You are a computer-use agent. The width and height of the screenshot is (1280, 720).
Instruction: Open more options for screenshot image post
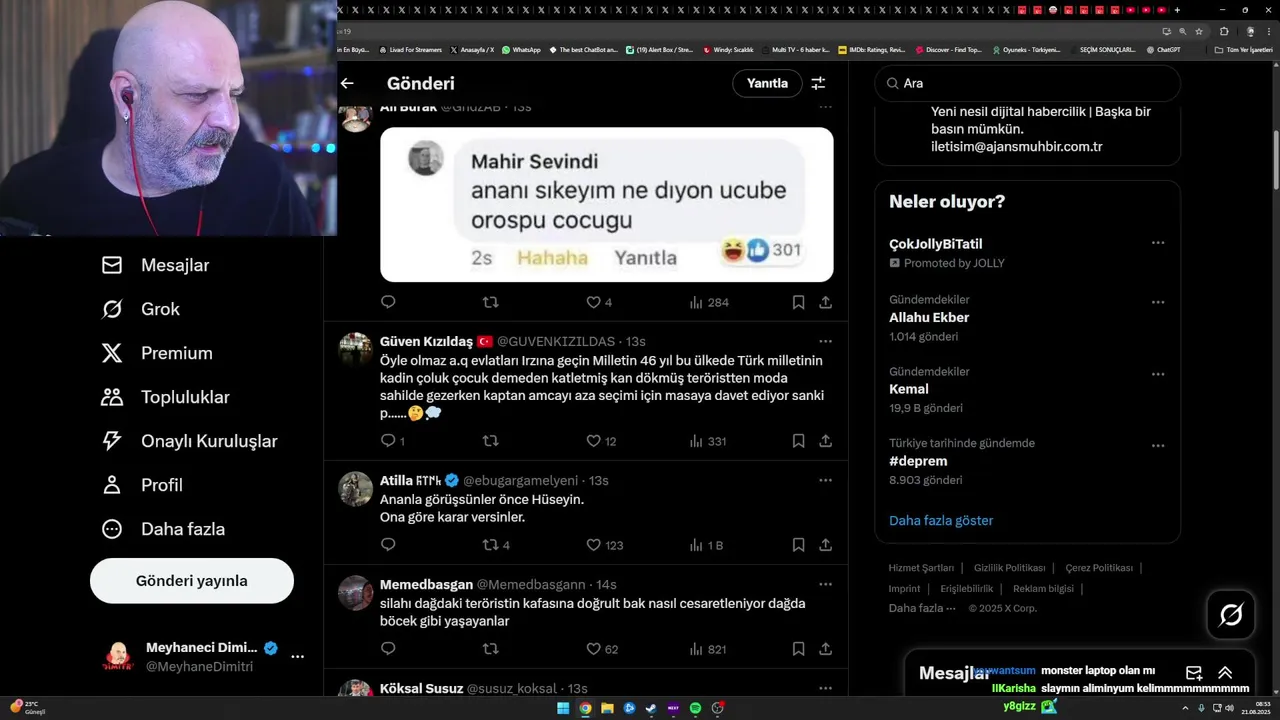pyautogui.click(x=825, y=106)
